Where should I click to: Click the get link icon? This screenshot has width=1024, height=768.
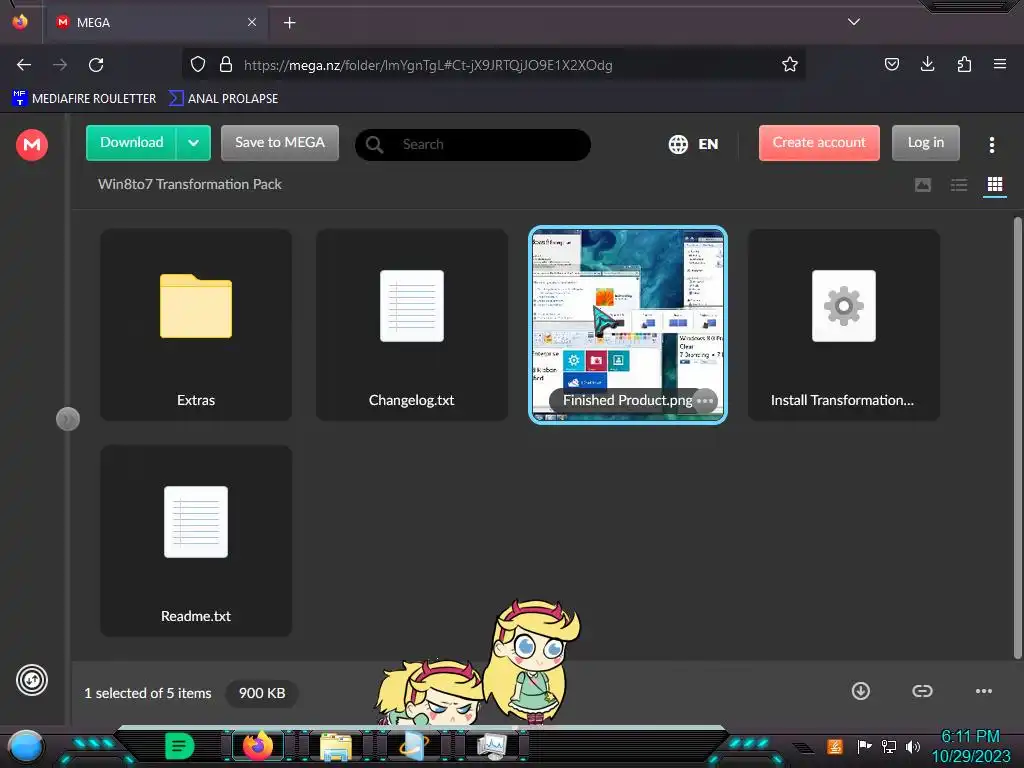(922, 691)
